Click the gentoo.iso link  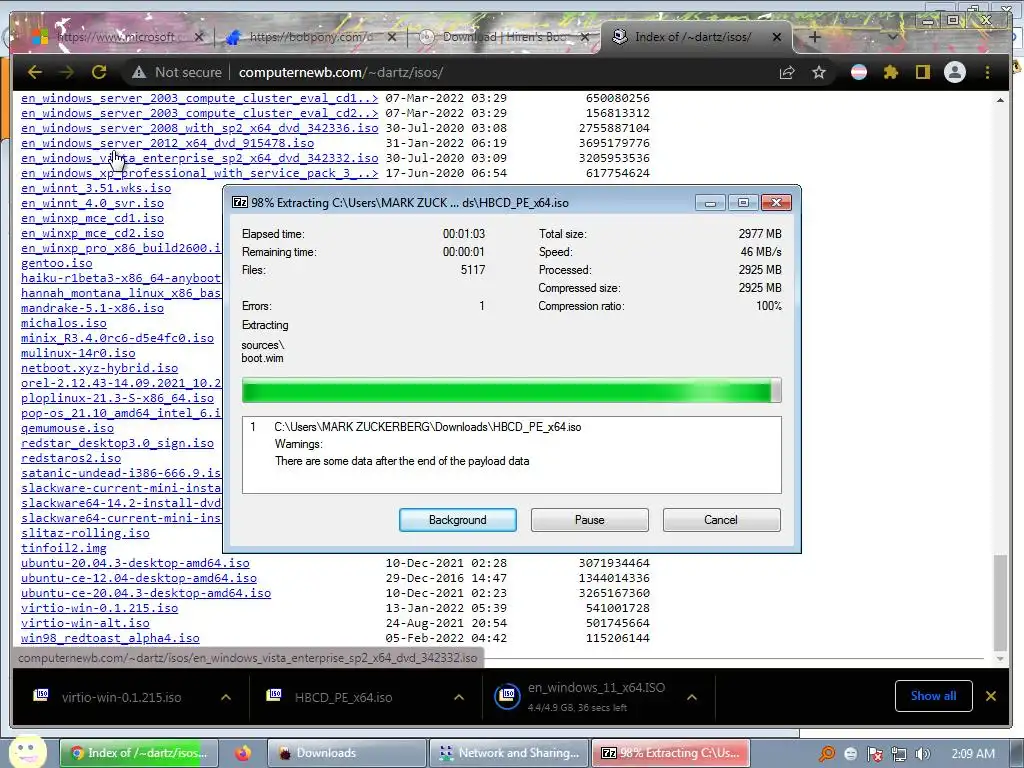pyautogui.click(x=57, y=263)
